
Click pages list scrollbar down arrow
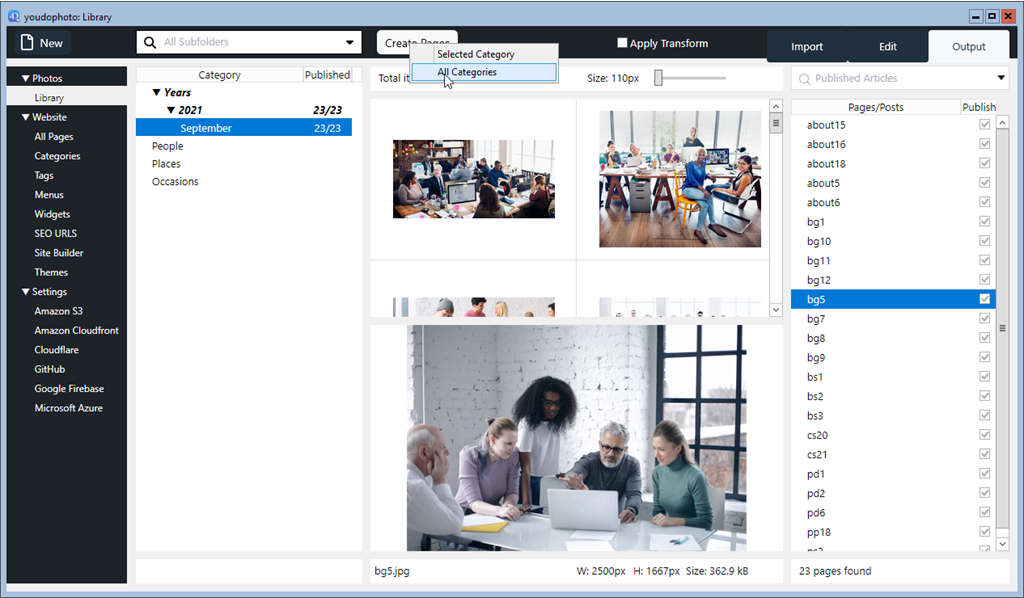[1002, 544]
